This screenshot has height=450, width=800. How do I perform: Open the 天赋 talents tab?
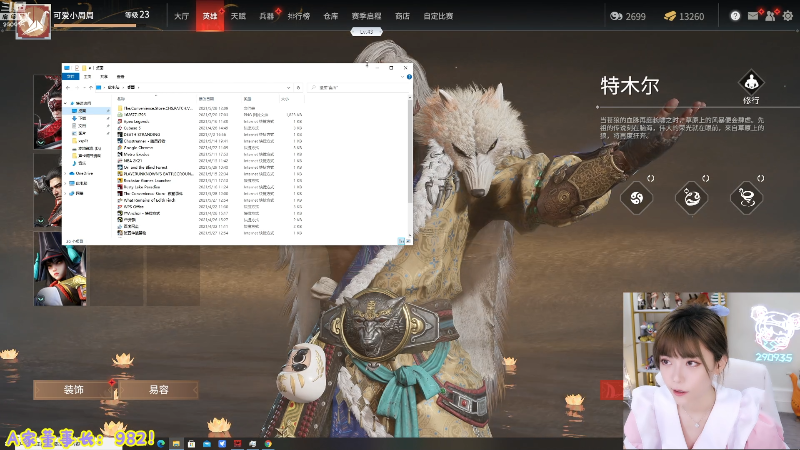[x=238, y=16]
